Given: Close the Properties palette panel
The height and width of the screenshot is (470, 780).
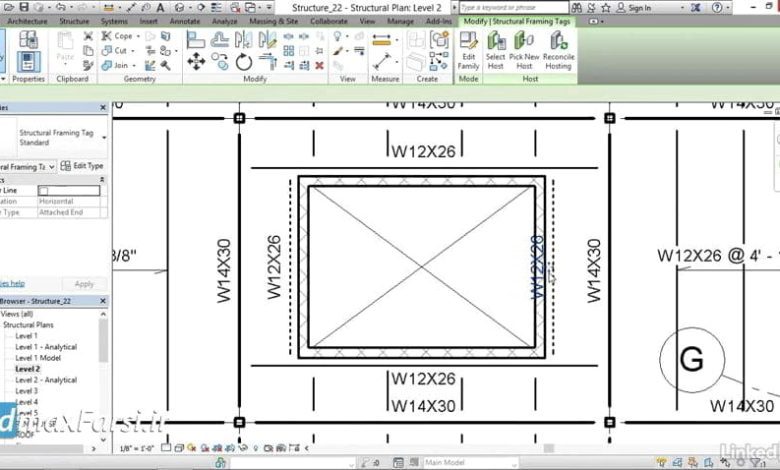Looking at the screenshot, I should (x=102, y=108).
